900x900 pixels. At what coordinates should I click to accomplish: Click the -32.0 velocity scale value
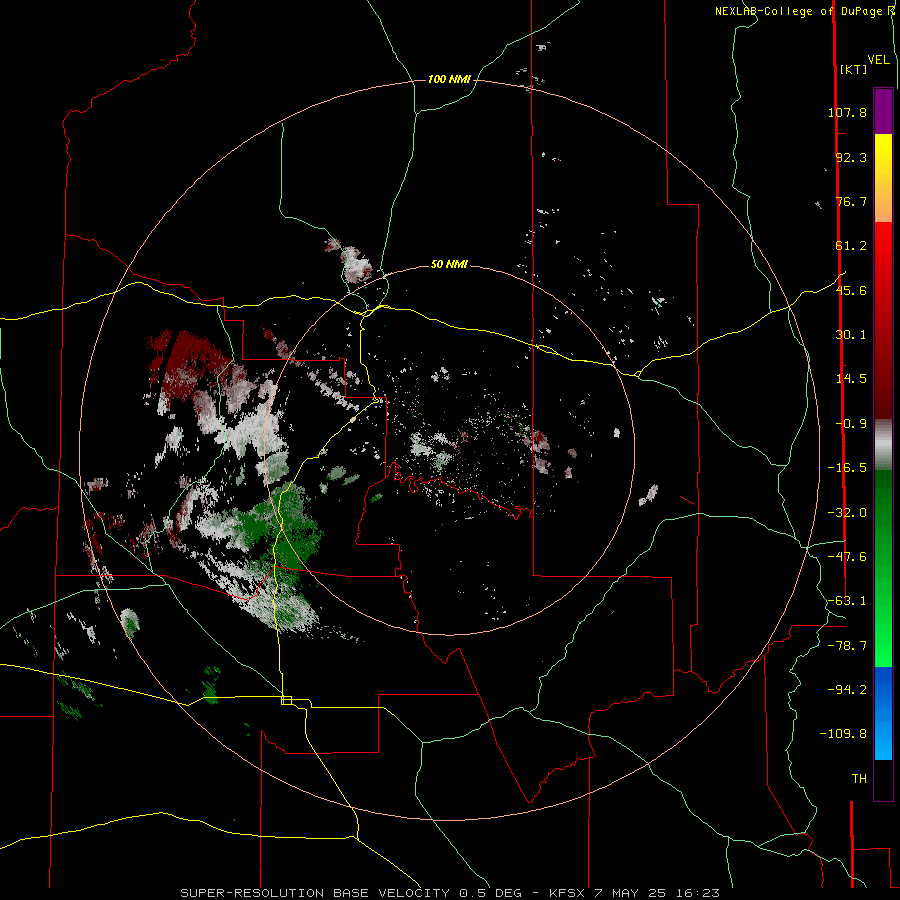847,513
